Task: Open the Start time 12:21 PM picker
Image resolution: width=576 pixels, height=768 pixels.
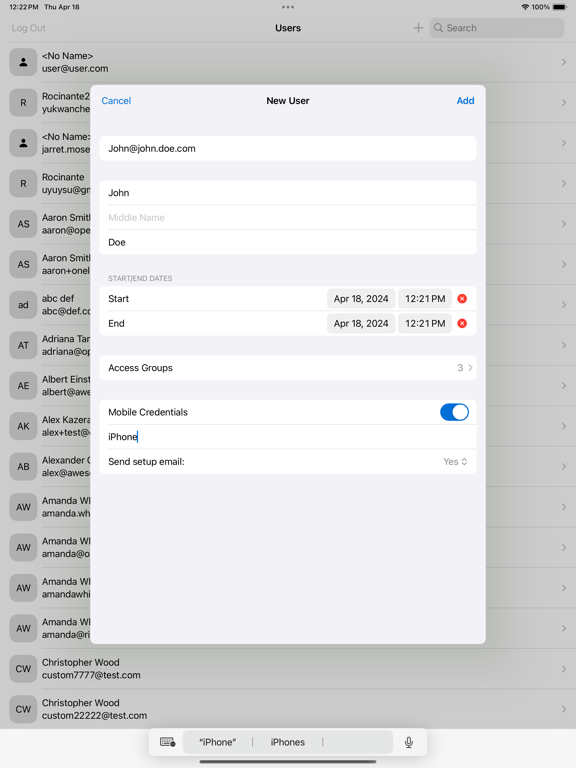Action: click(425, 299)
